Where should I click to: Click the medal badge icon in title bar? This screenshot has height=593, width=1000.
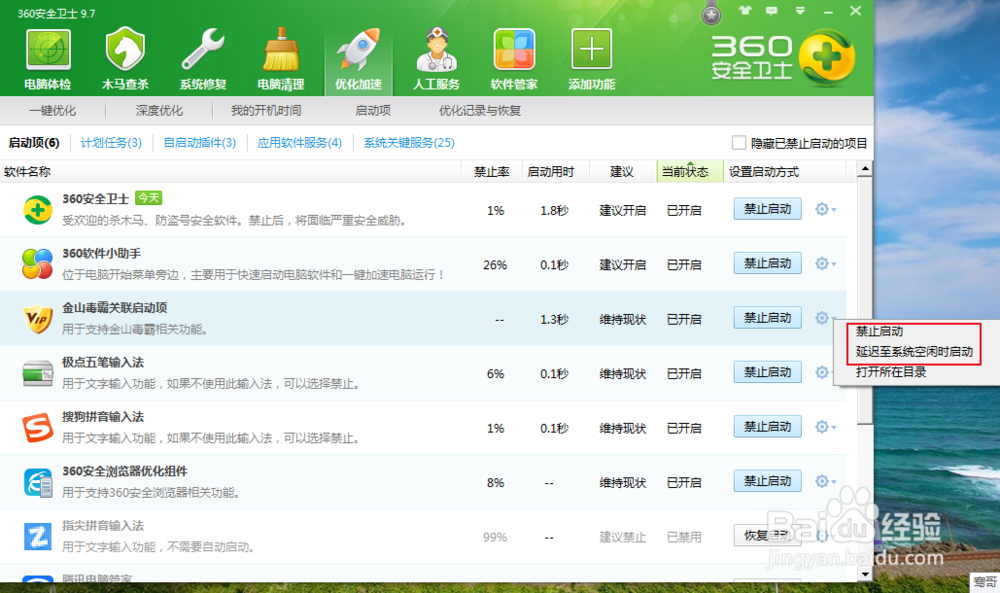click(711, 13)
